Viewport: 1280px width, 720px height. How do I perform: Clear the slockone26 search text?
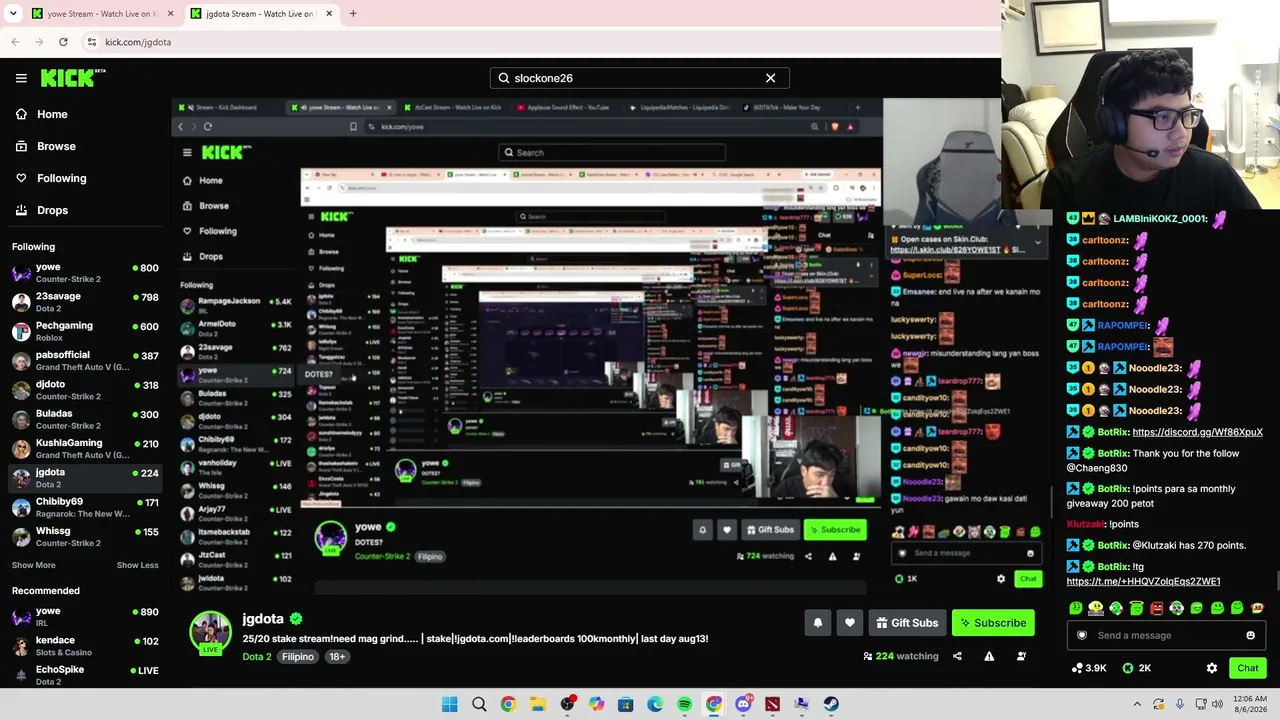click(770, 78)
